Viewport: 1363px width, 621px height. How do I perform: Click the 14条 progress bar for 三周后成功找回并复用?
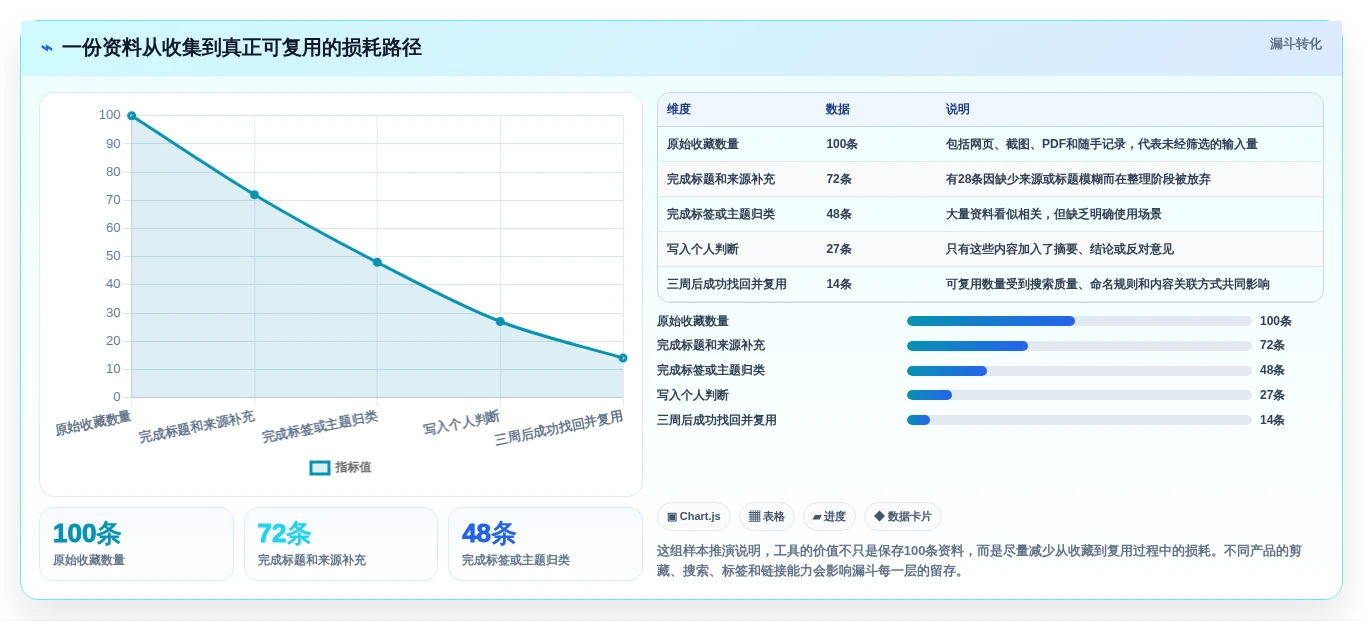point(1079,420)
